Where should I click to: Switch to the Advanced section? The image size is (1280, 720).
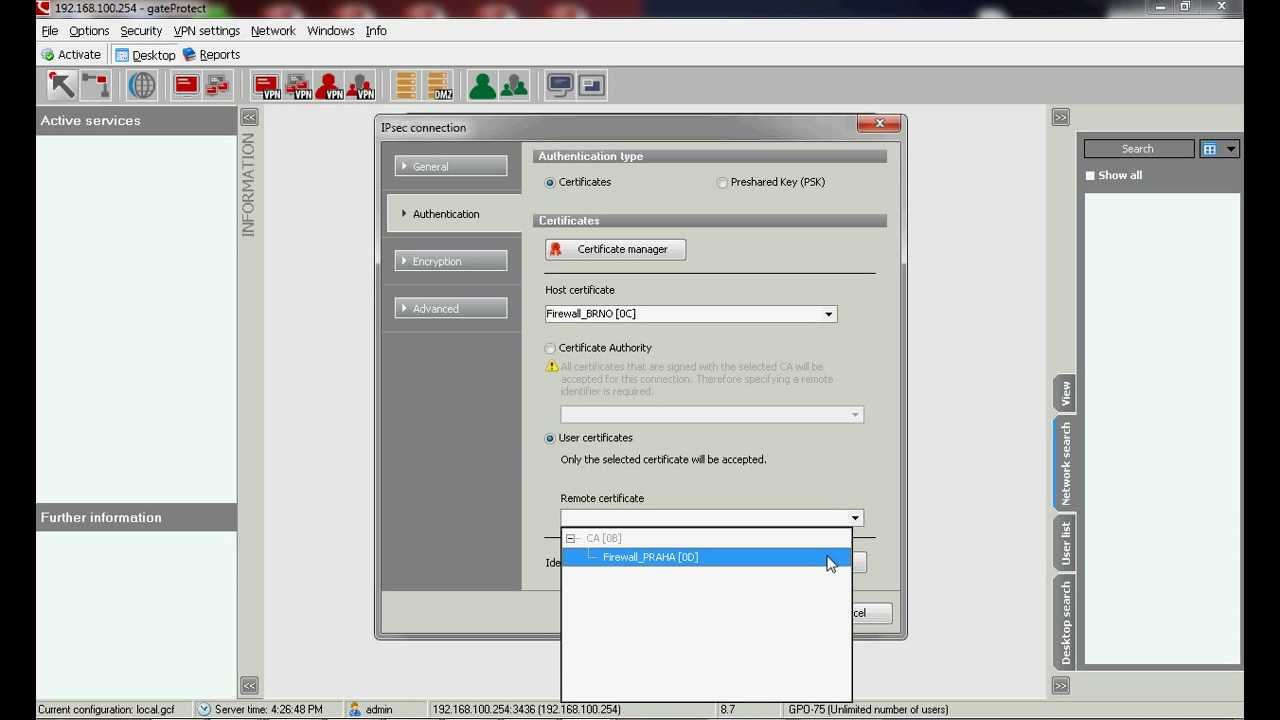pos(451,308)
